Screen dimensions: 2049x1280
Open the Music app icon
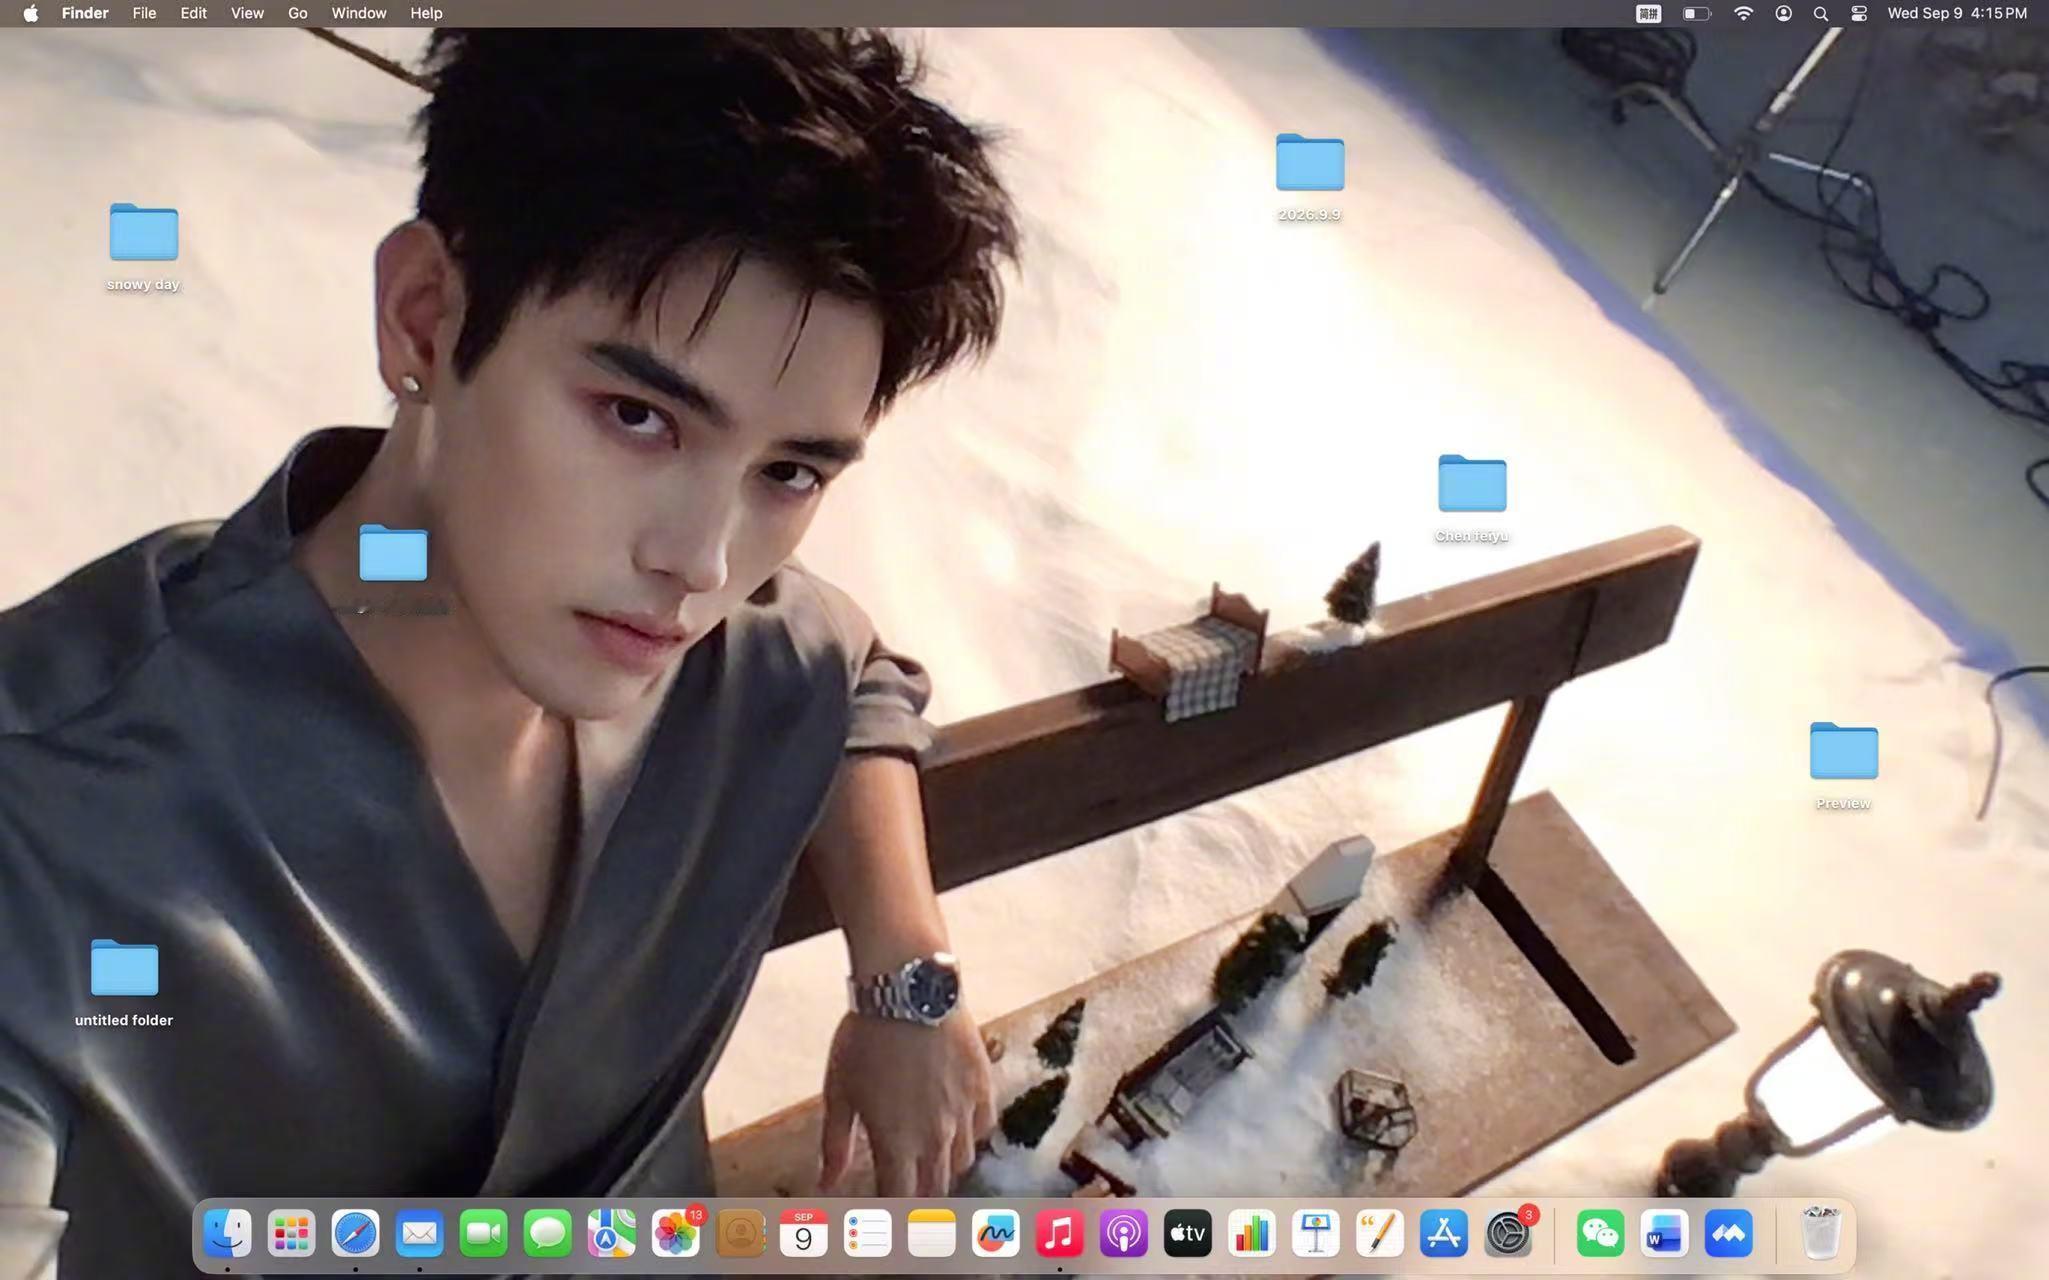(1060, 1233)
